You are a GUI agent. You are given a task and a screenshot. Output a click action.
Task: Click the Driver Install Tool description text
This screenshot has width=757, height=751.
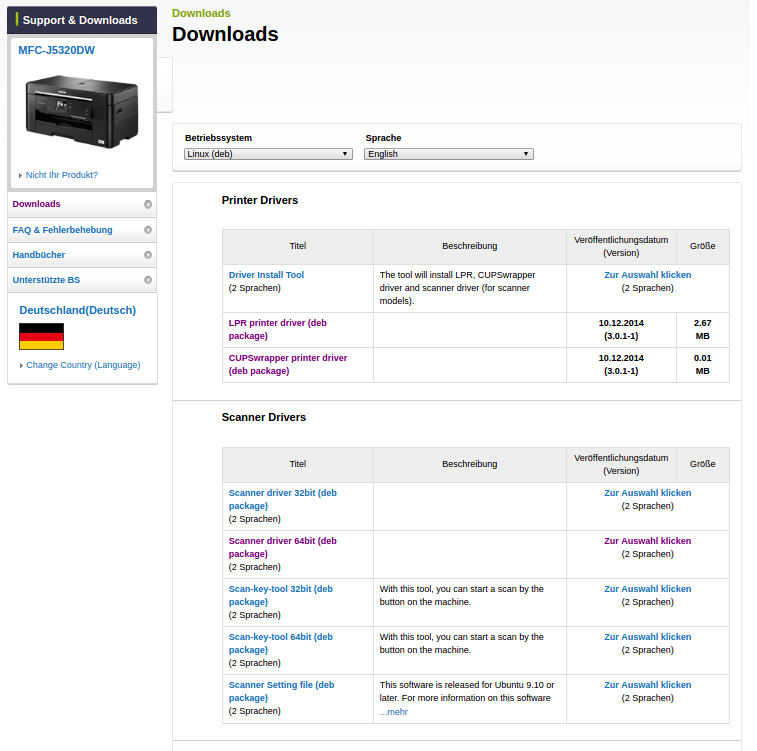click(457, 288)
